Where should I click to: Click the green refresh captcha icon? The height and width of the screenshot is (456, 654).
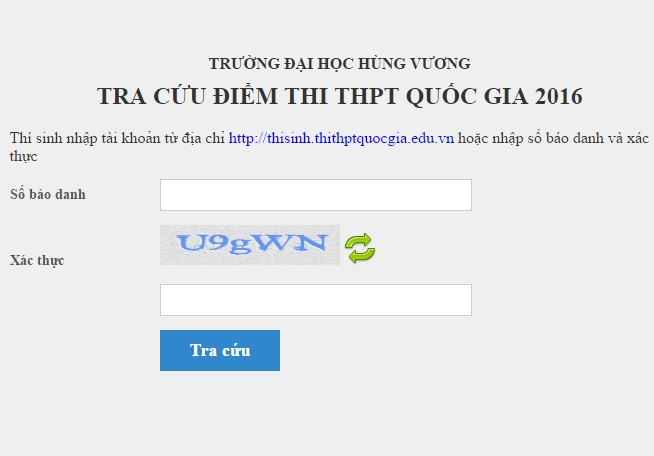[x=360, y=248]
